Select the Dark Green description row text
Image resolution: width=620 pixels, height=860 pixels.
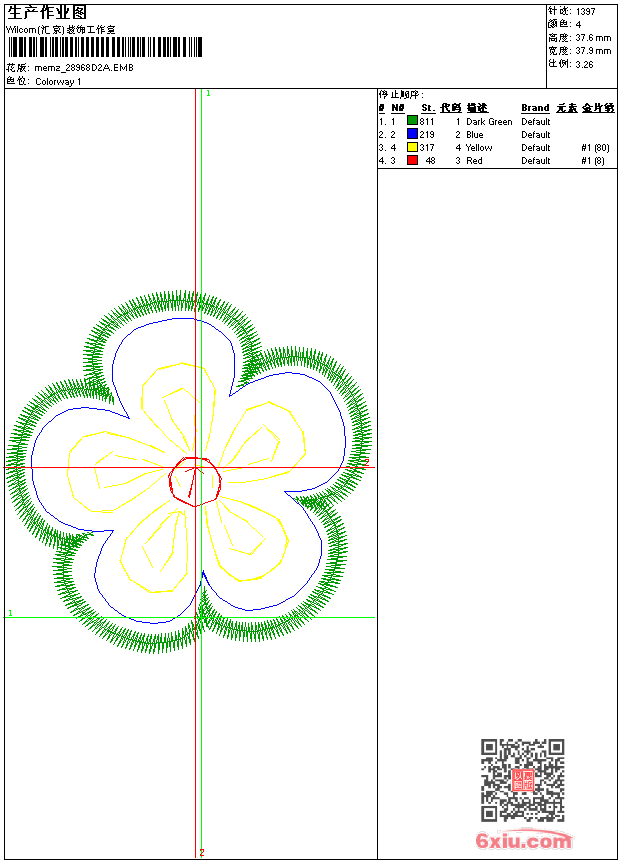click(489, 122)
